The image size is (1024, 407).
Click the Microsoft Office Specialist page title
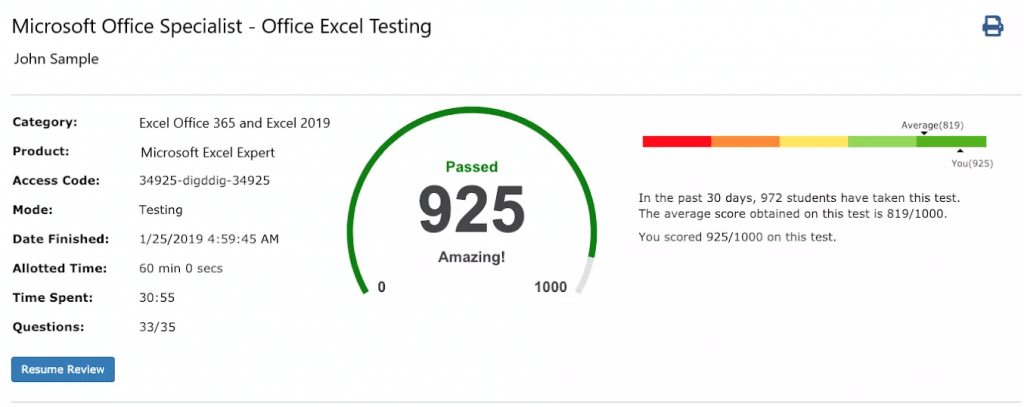[222, 27]
